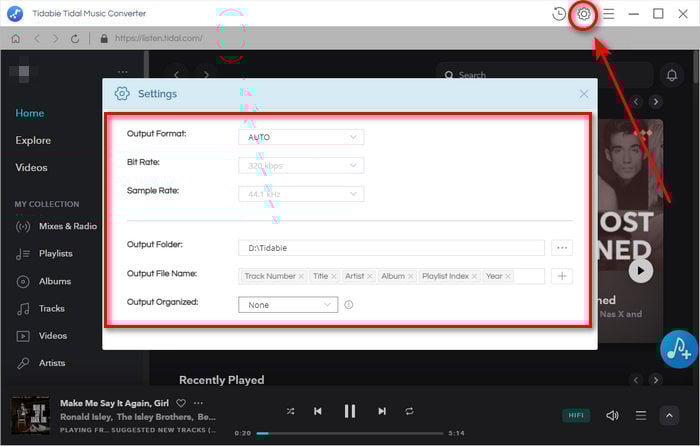Show previous featured carousel item
Image resolution: width=700 pixels, height=446 pixels.
coord(636,102)
